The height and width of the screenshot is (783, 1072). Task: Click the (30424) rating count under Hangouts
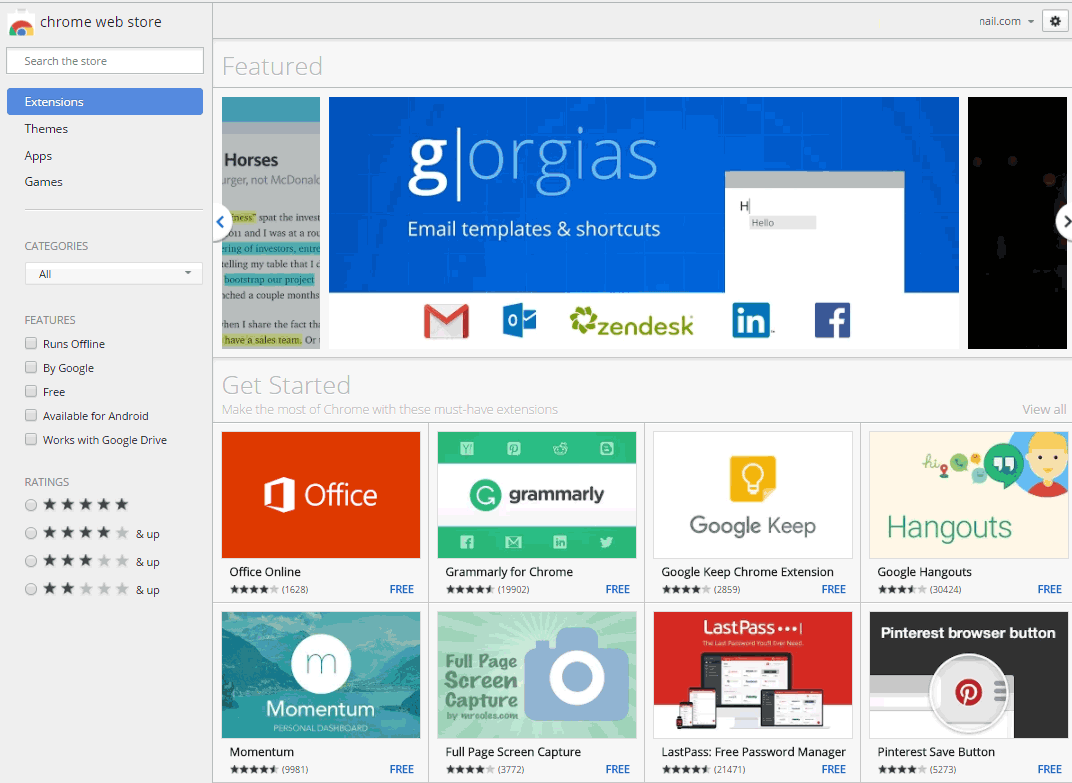pyautogui.click(x=946, y=589)
